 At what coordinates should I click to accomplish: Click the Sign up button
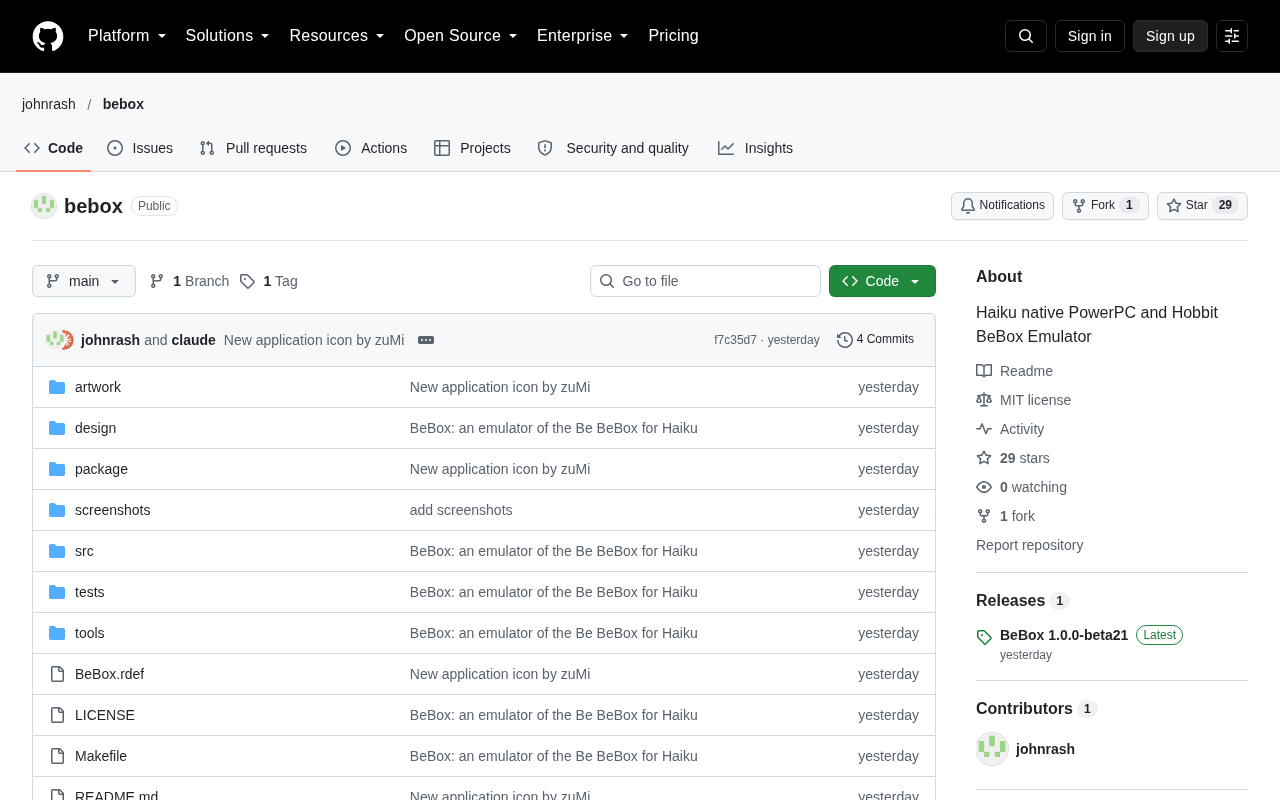click(x=1170, y=36)
